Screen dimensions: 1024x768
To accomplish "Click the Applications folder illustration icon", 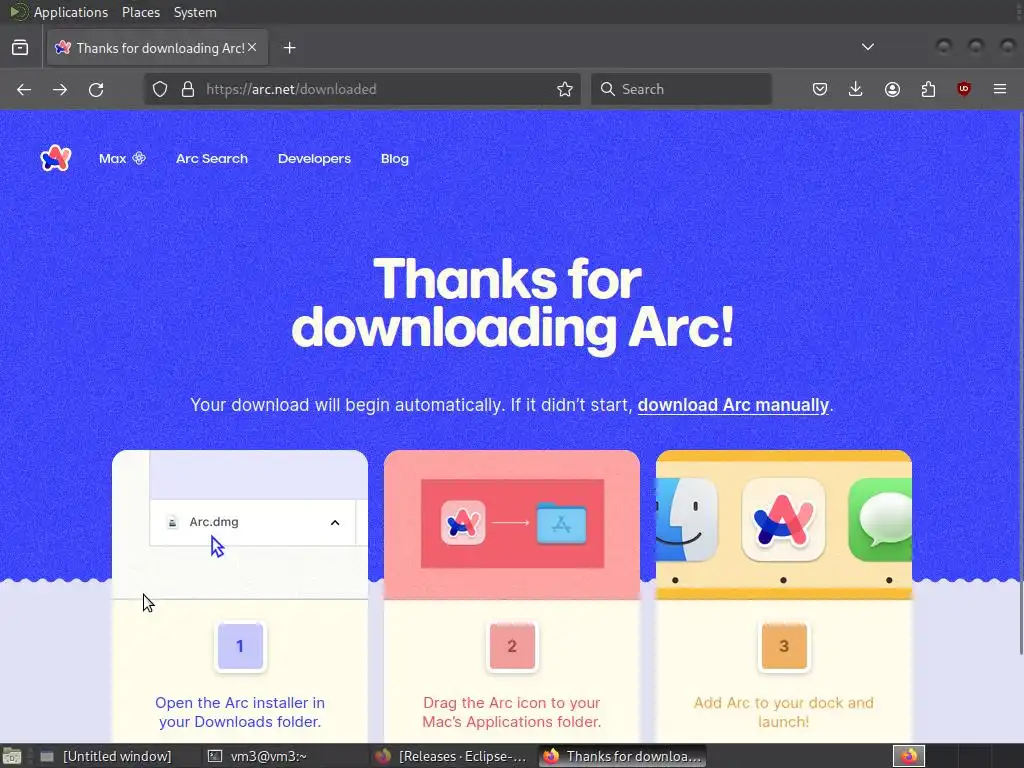I will tap(562, 523).
